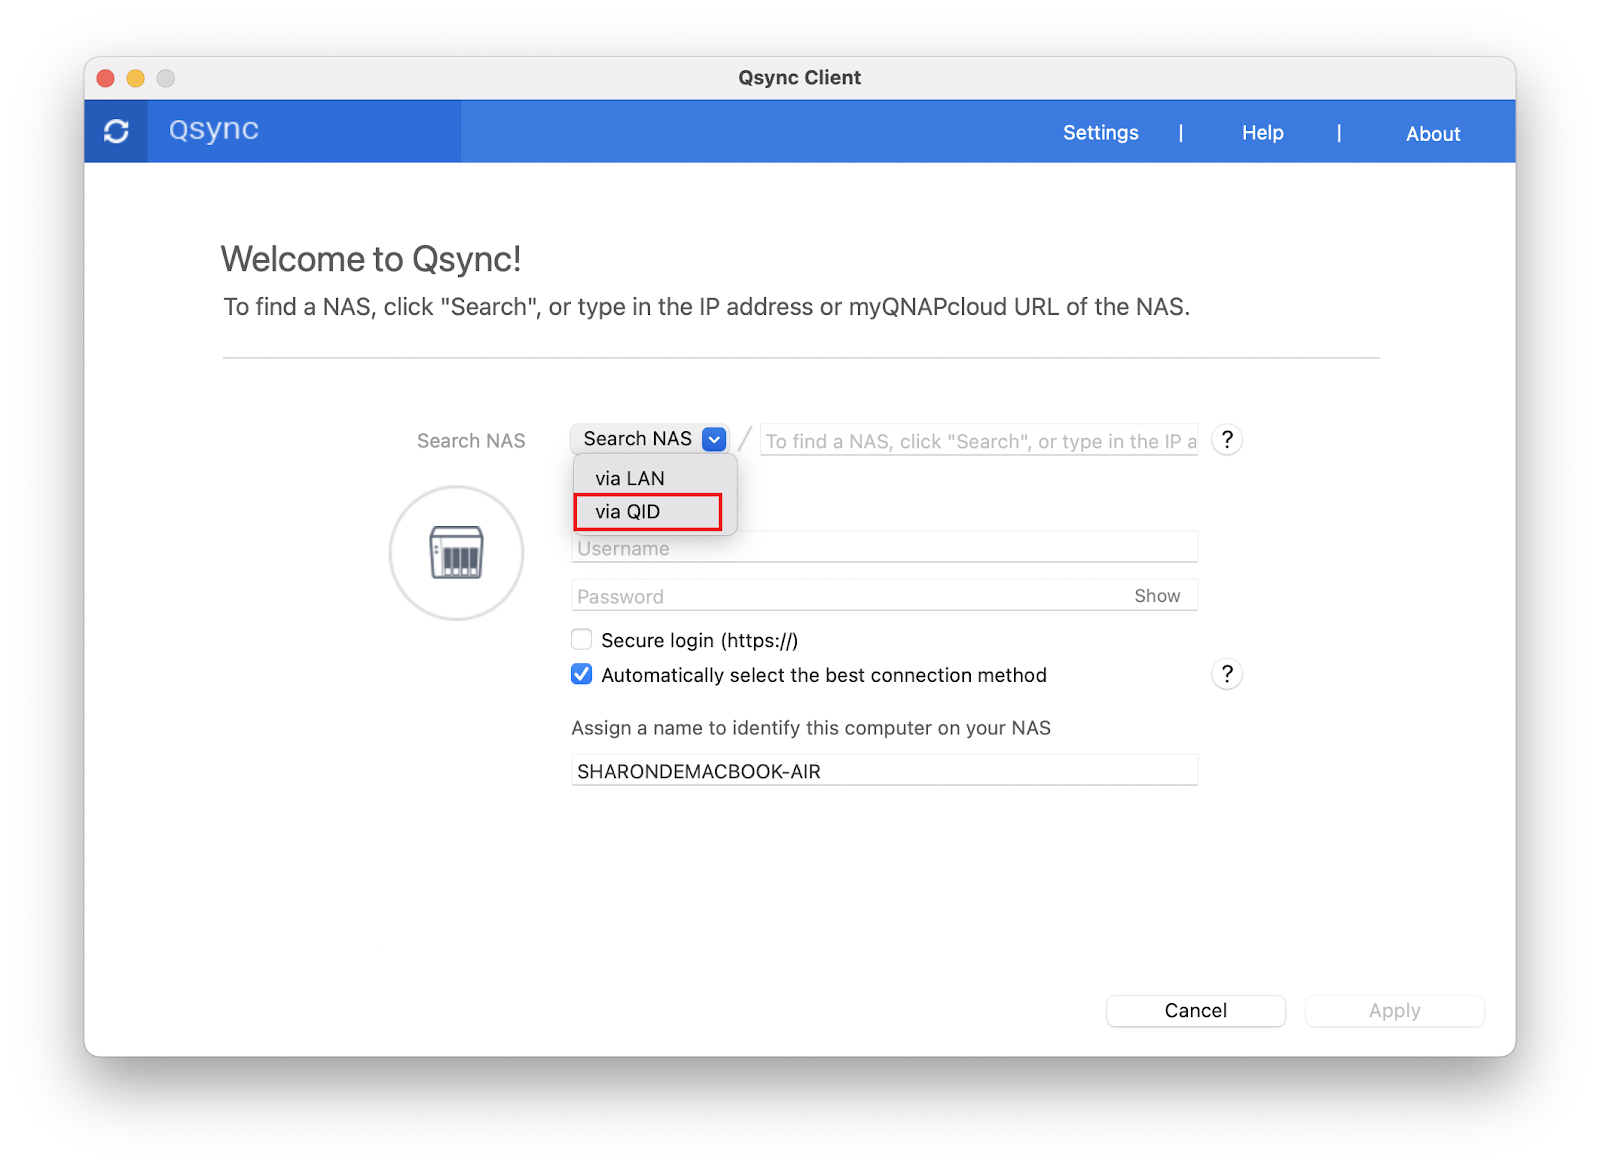Click the computer name field SHARONDEMACBOOK-AIR
This screenshot has height=1168, width=1600.
point(884,771)
